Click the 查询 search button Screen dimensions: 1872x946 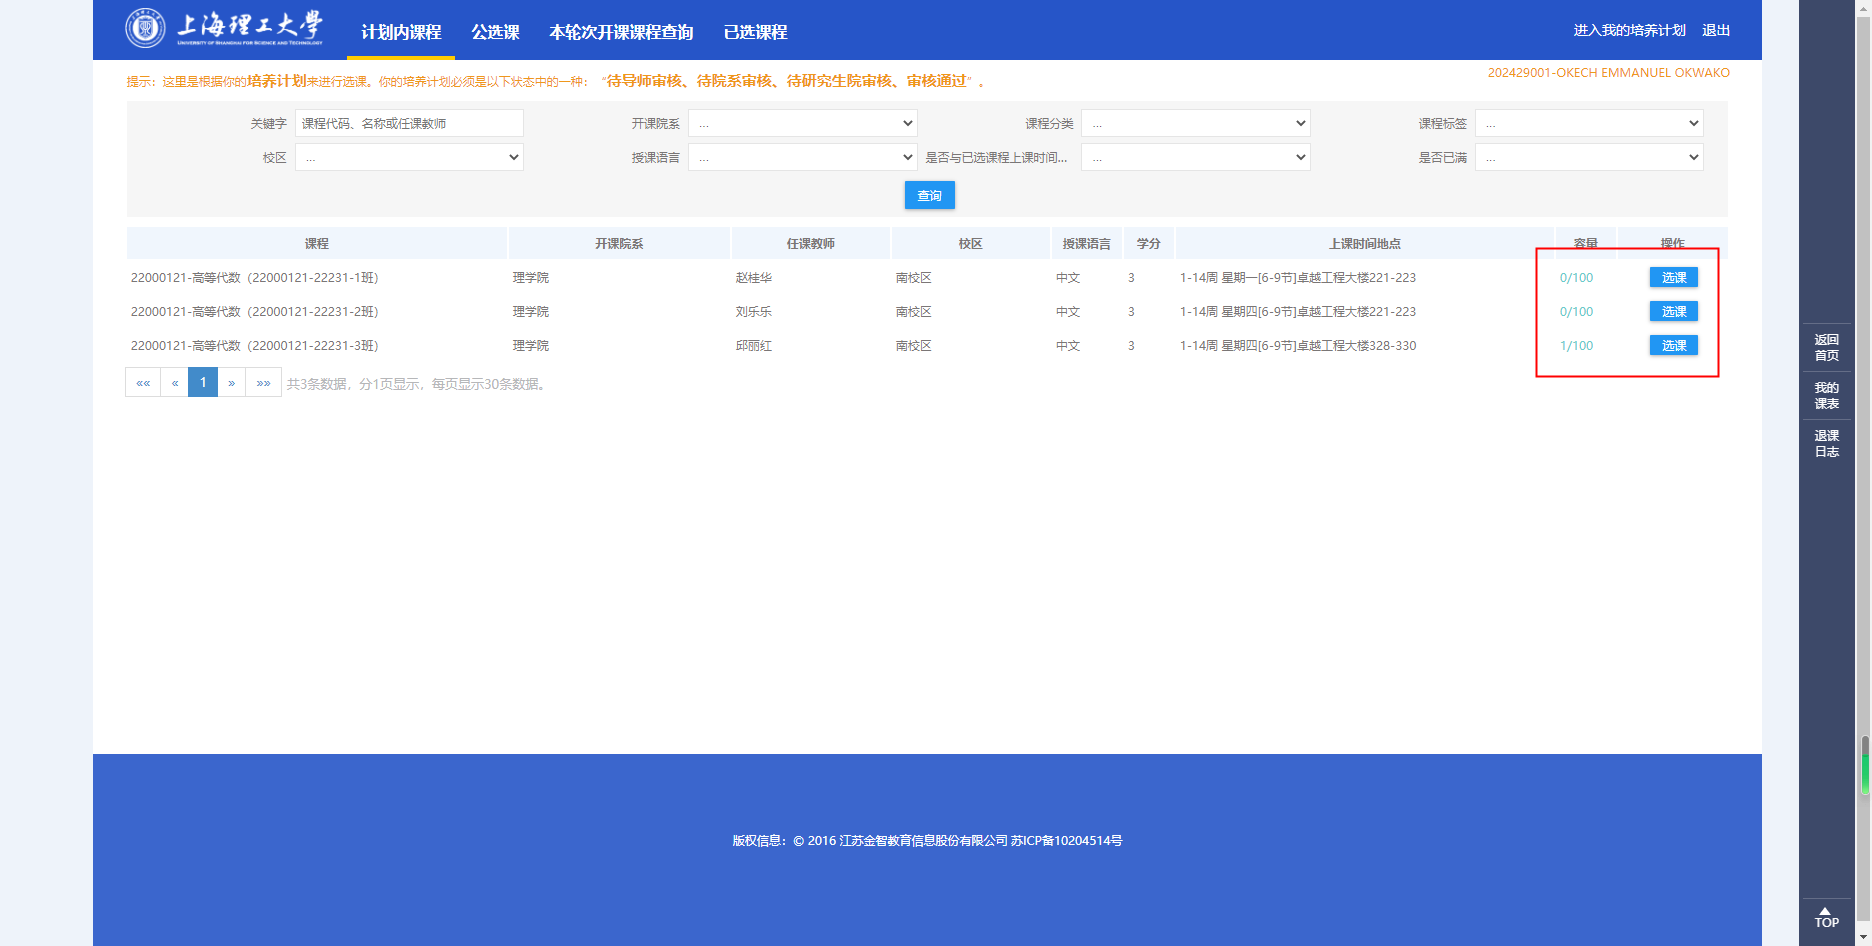pos(929,196)
